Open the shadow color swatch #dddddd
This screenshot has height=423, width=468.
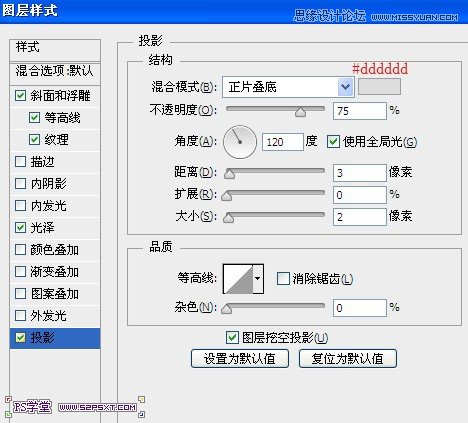tap(379, 87)
